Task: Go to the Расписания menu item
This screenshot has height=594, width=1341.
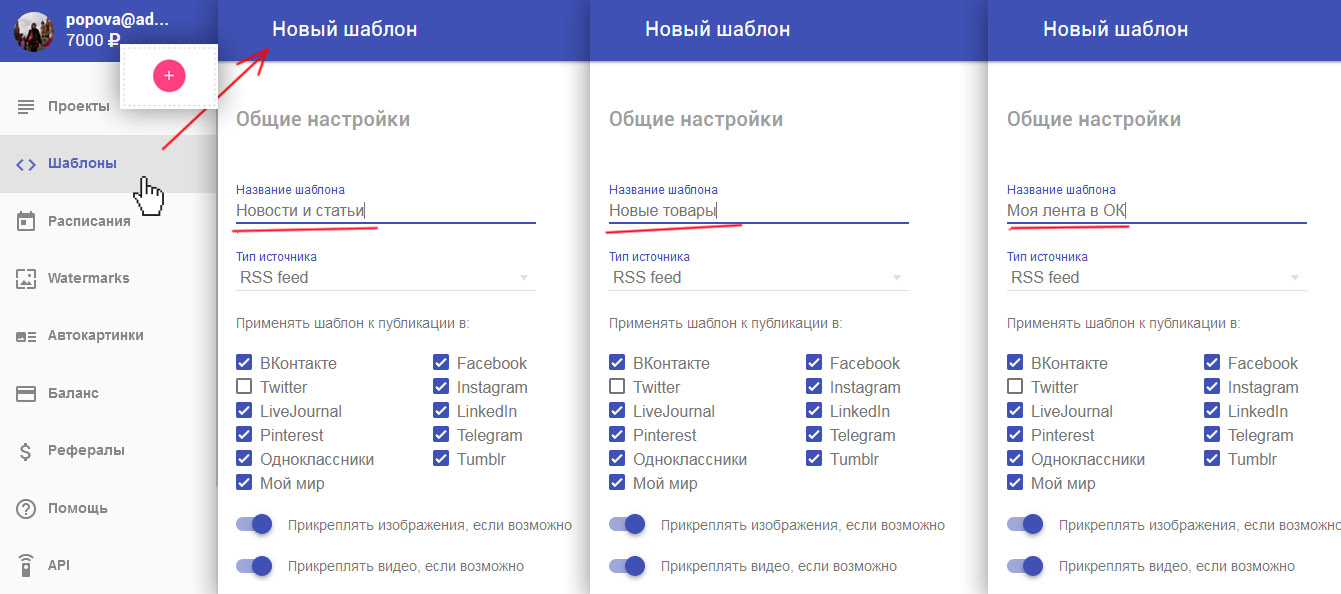Action: click(89, 221)
